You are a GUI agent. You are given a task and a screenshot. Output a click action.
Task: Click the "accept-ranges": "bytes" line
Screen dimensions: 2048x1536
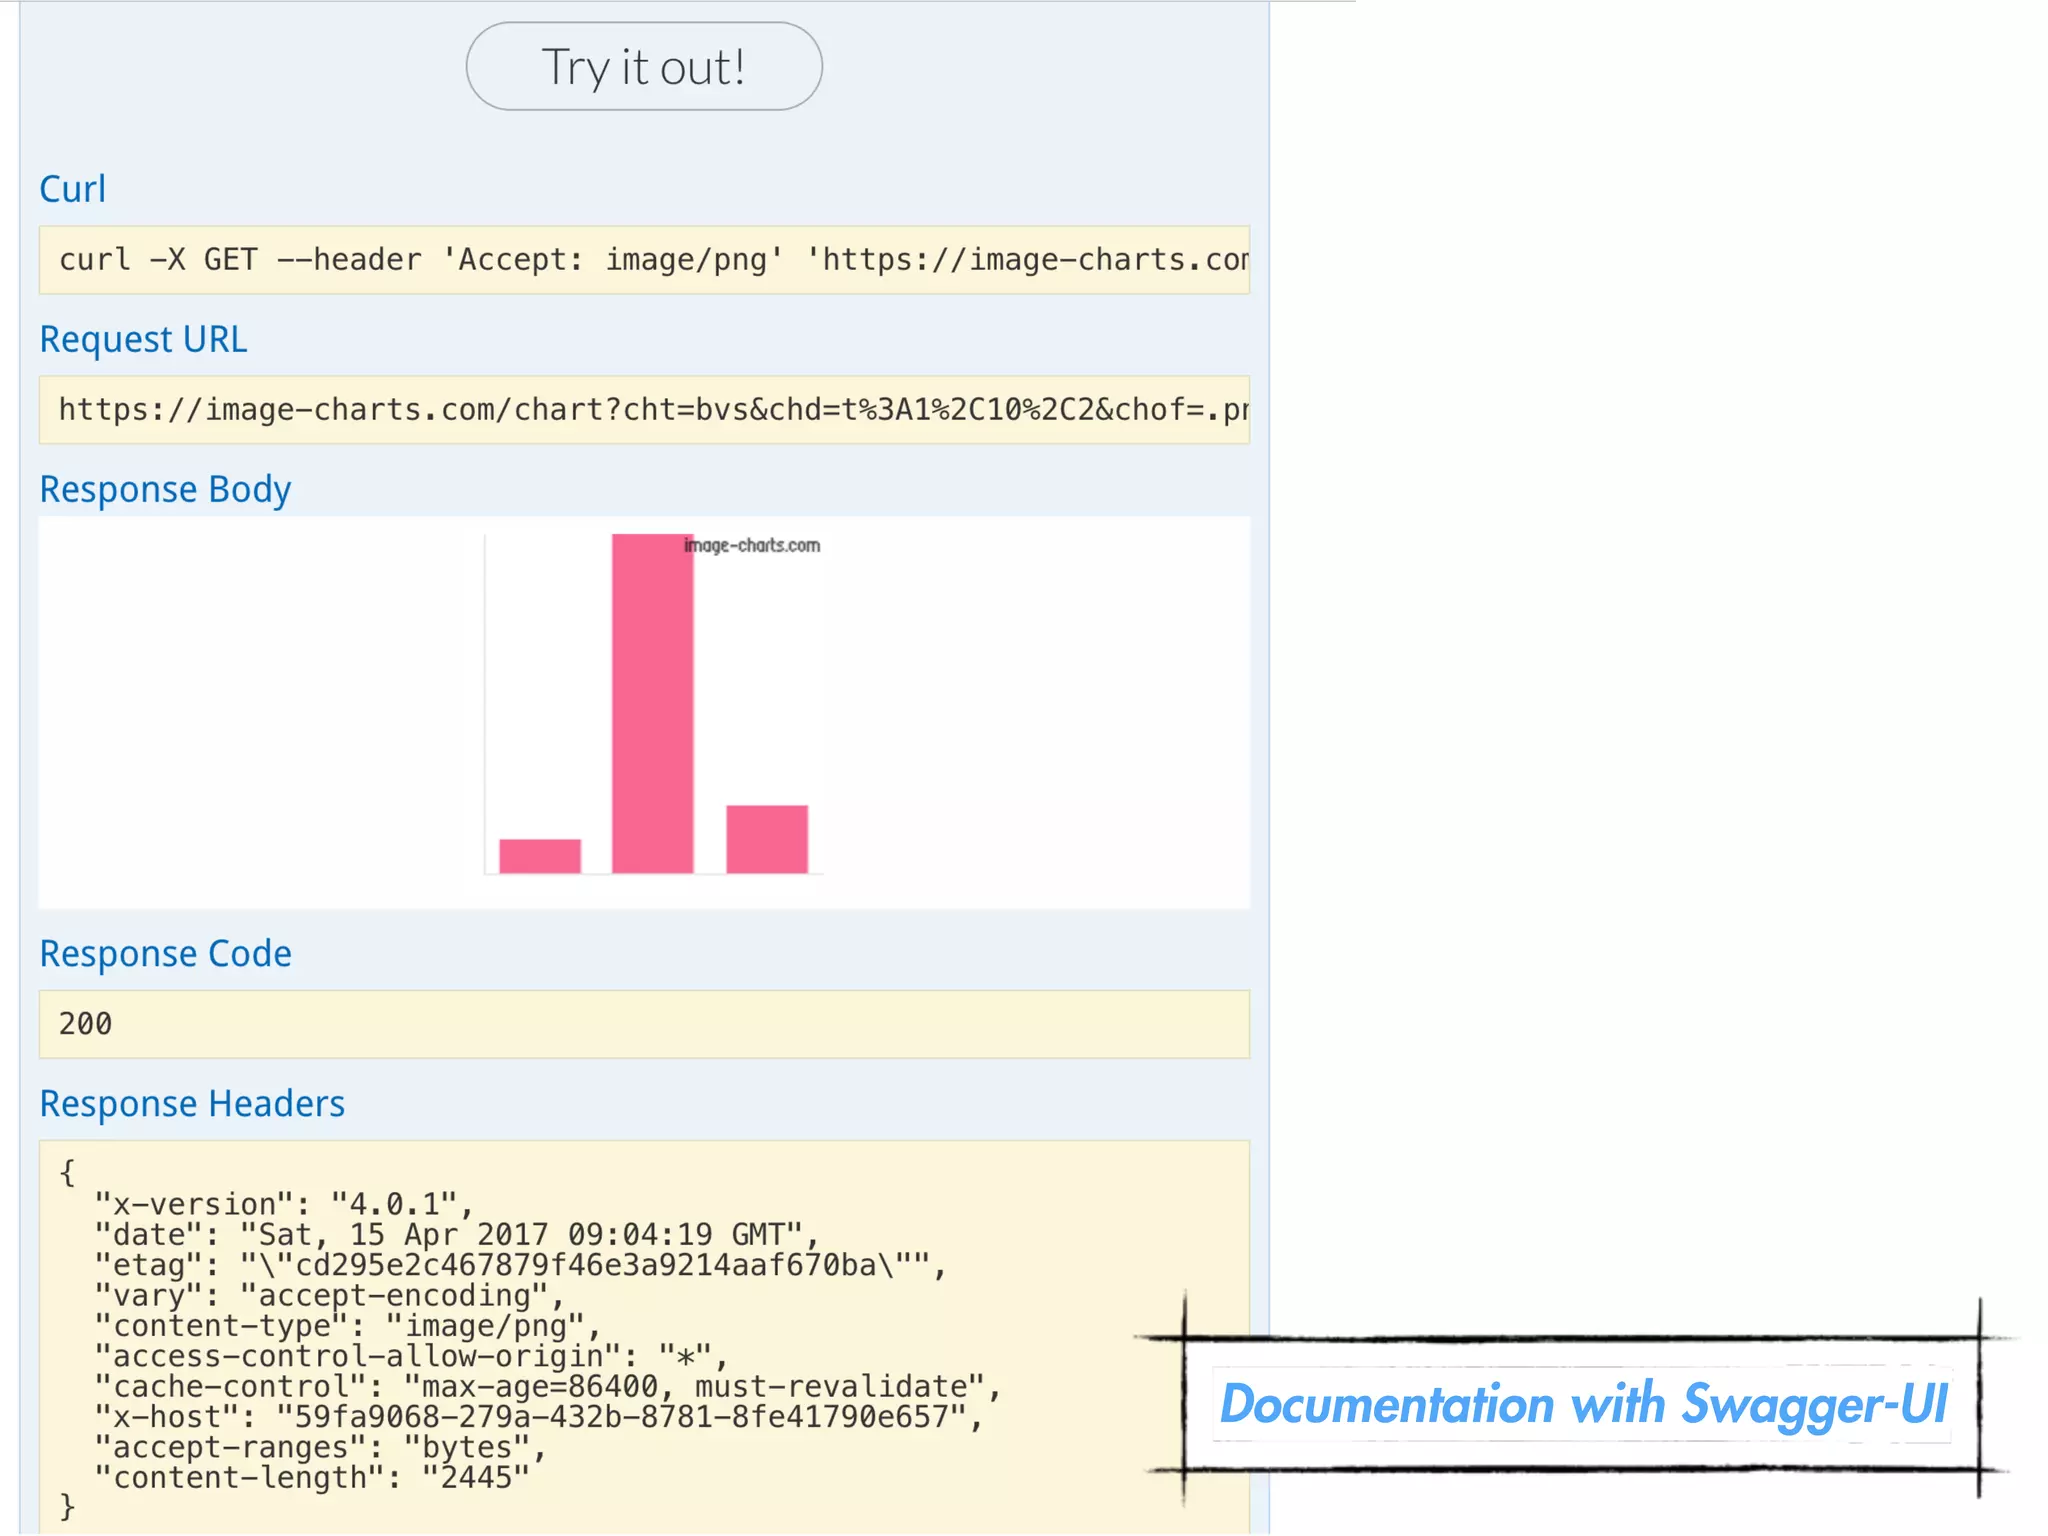pyautogui.click(x=320, y=1447)
